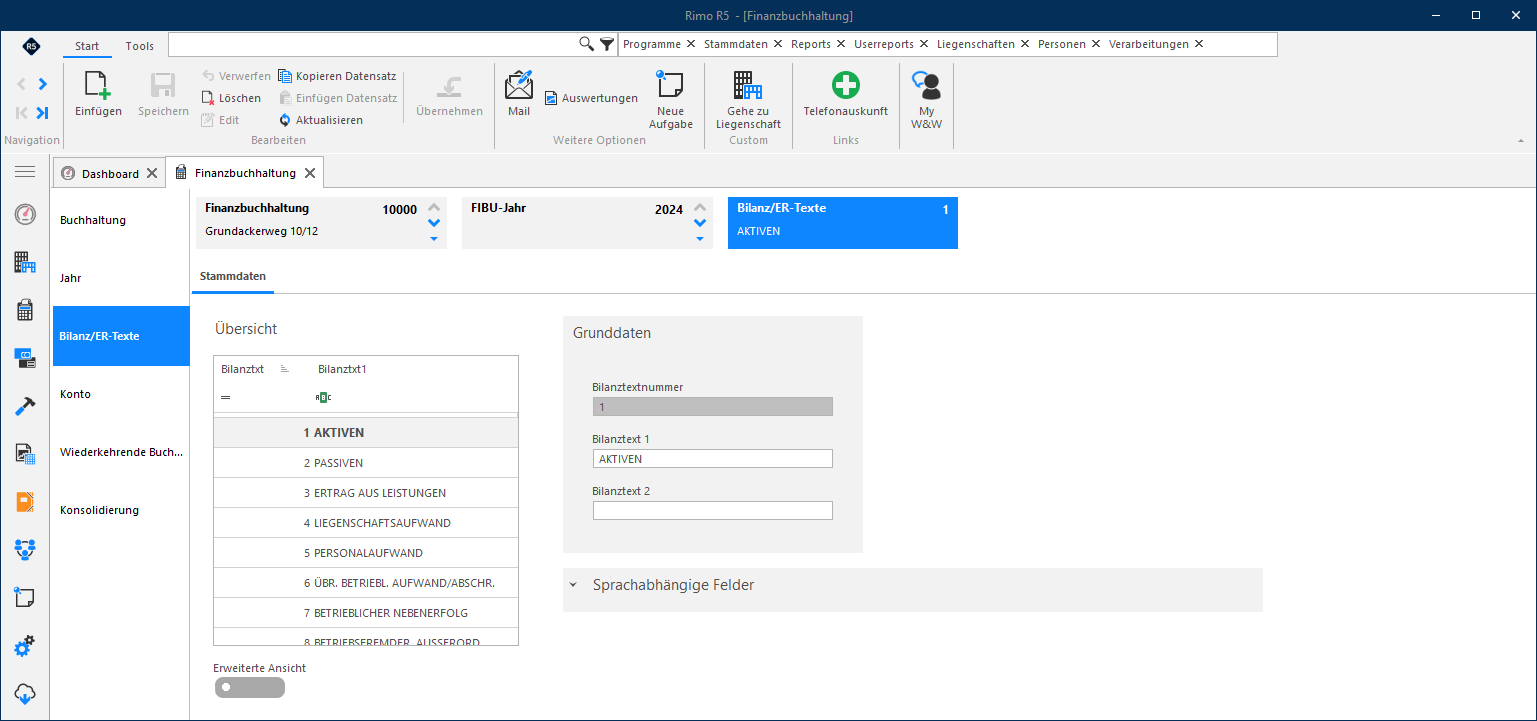1537x721 pixels.
Task: Click the Aktualisieren refresh button
Action: pos(321,120)
